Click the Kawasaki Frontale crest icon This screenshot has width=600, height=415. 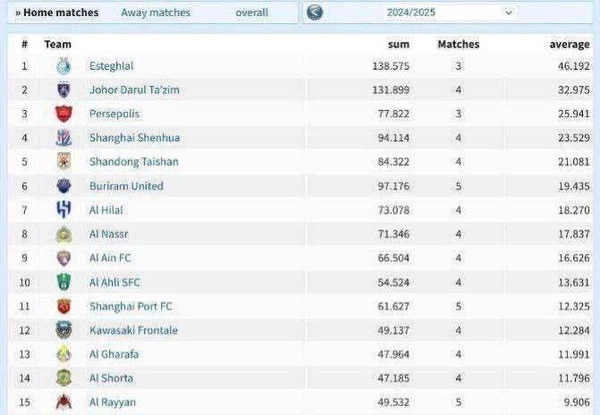pos(64,330)
